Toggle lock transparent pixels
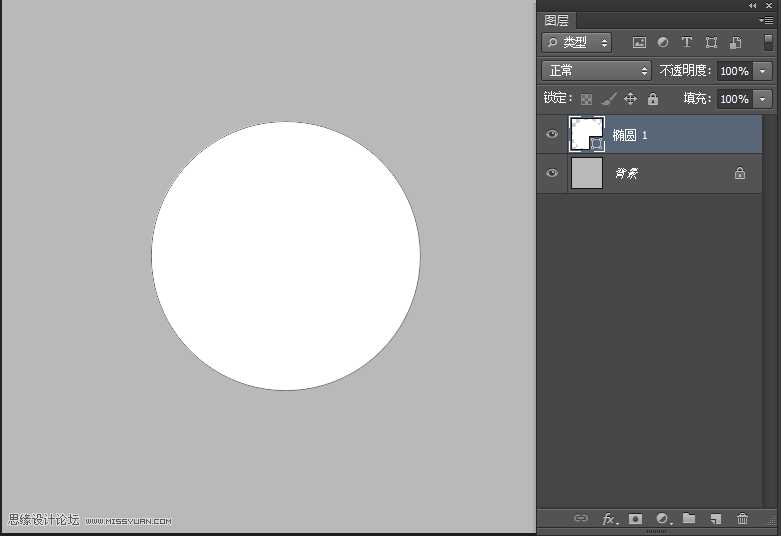781x536 pixels. click(x=586, y=99)
